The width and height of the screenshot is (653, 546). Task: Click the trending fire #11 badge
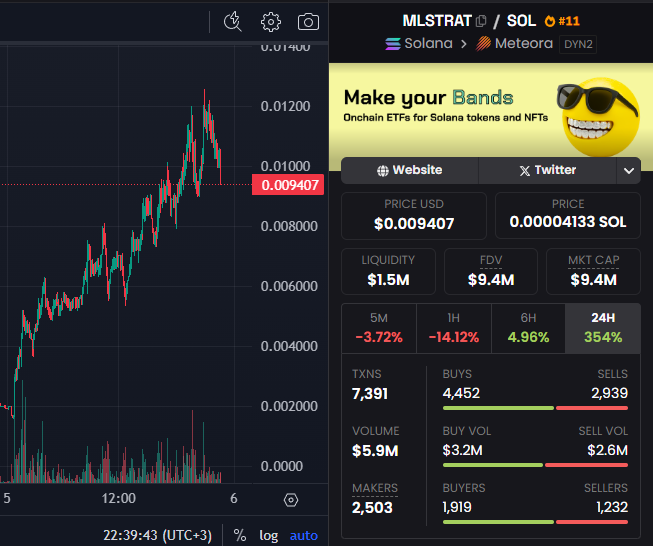tap(562, 21)
